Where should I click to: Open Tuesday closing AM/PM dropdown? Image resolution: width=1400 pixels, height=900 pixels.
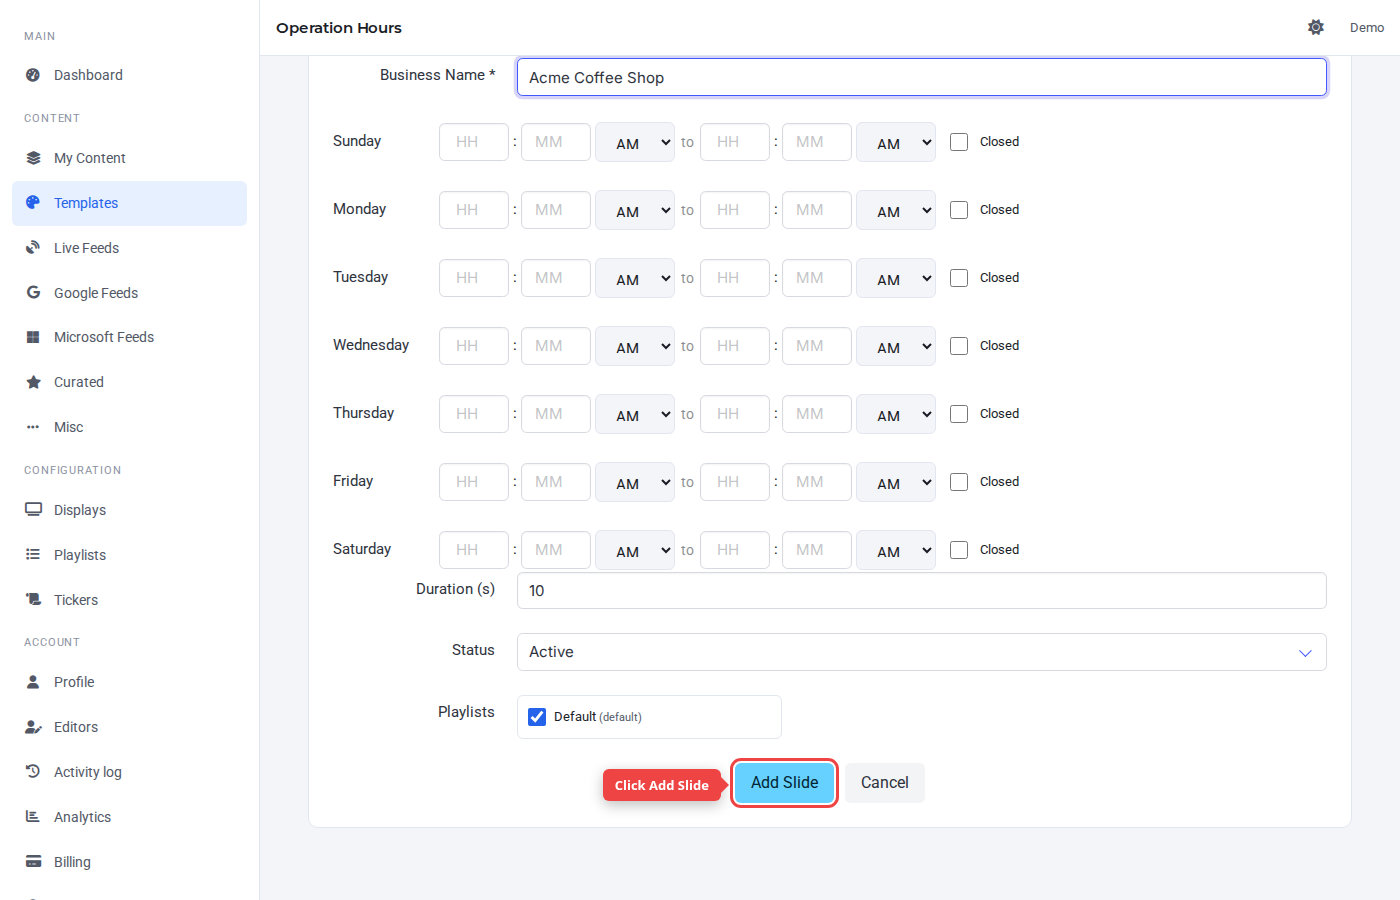(896, 278)
